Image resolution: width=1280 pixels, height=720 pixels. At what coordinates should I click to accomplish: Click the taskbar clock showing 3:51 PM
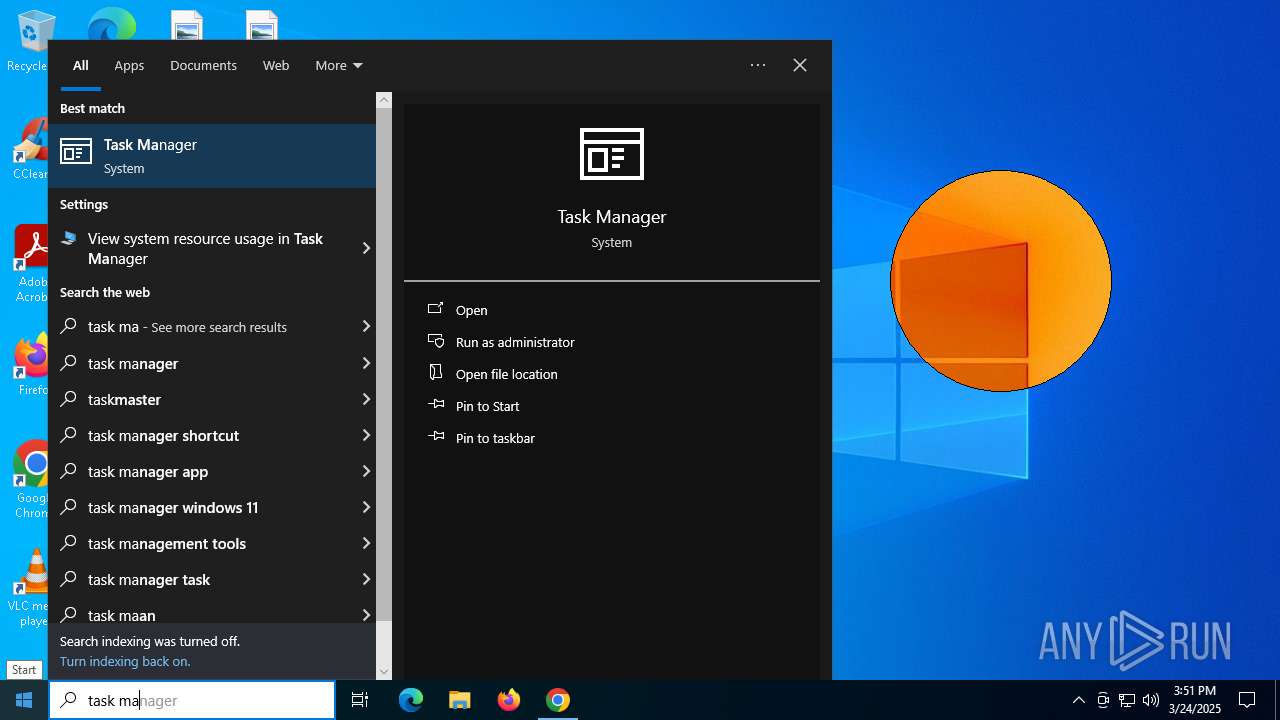1195,700
